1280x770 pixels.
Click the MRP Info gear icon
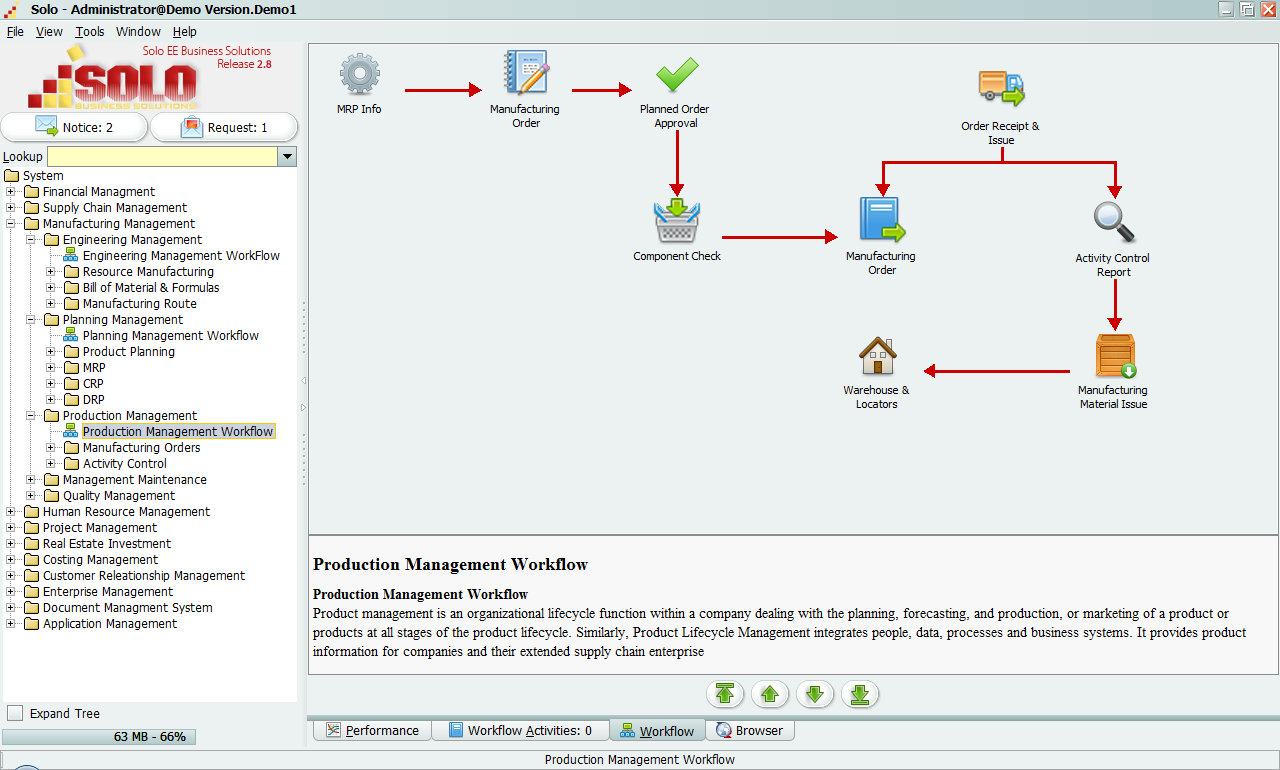pyautogui.click(x=359, y=75)
